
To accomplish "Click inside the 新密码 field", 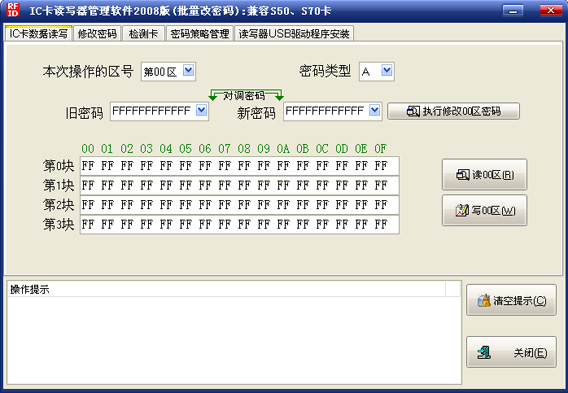I will point(333,111).
